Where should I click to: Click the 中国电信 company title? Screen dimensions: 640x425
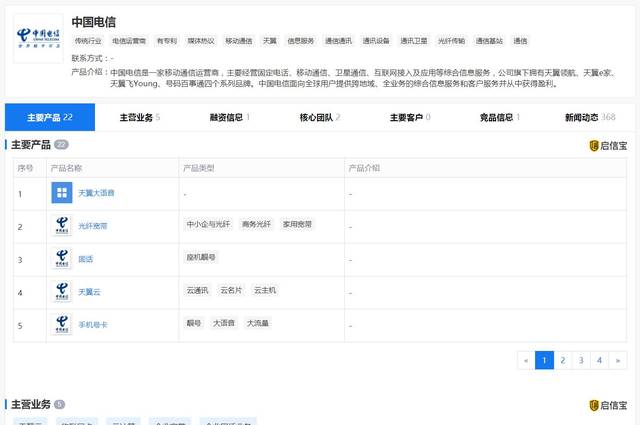click(x=93, y=22)
